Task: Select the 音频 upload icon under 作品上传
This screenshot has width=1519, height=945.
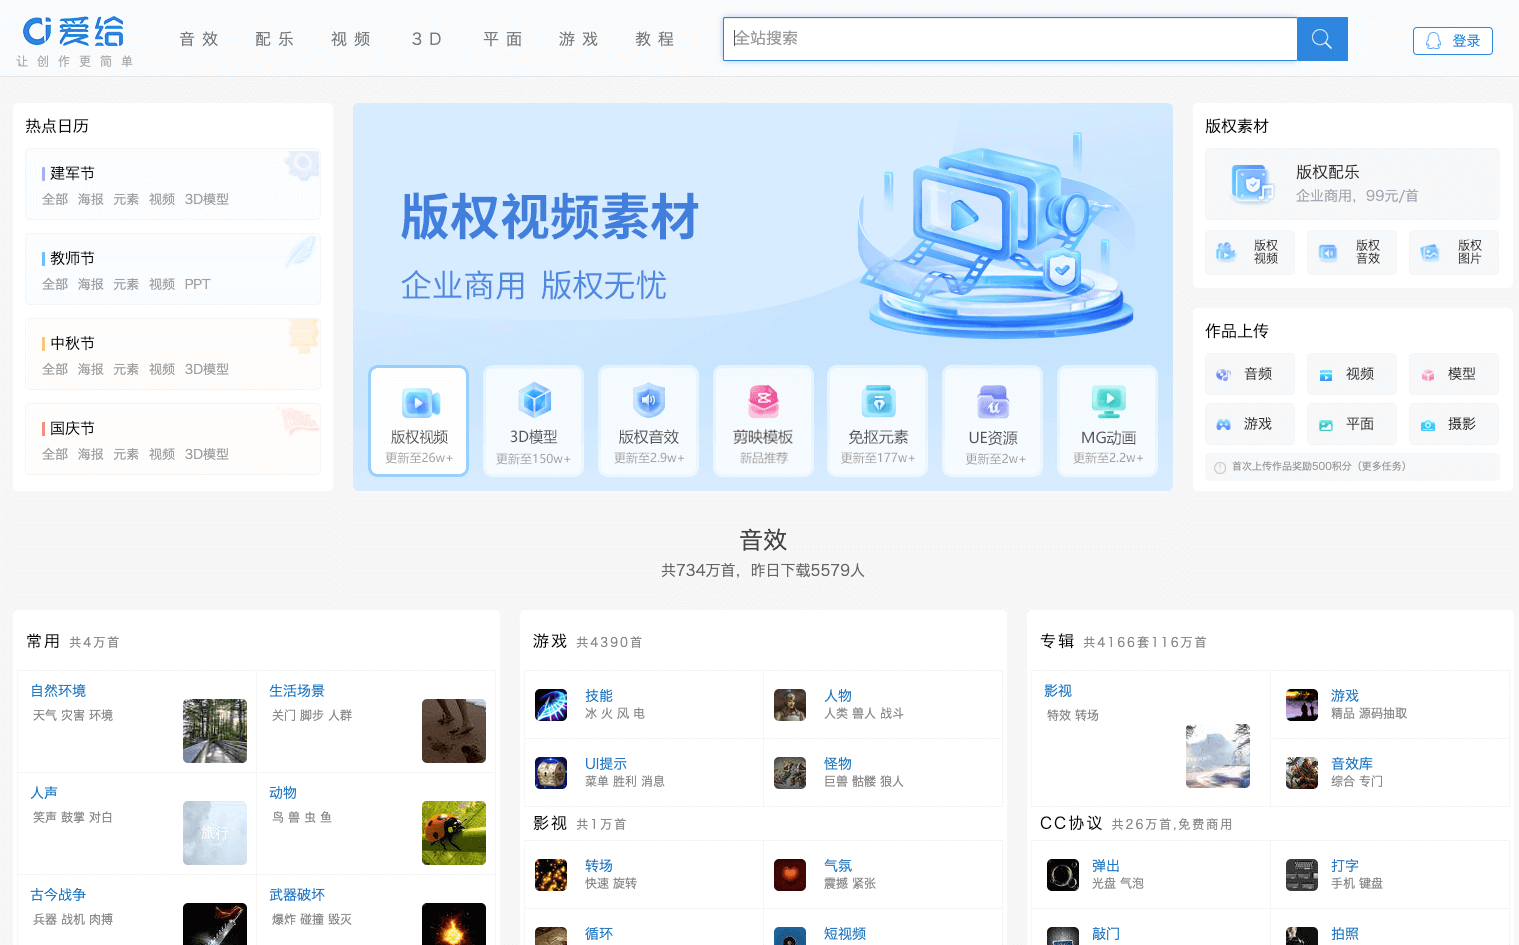Action: (1249, 373)
